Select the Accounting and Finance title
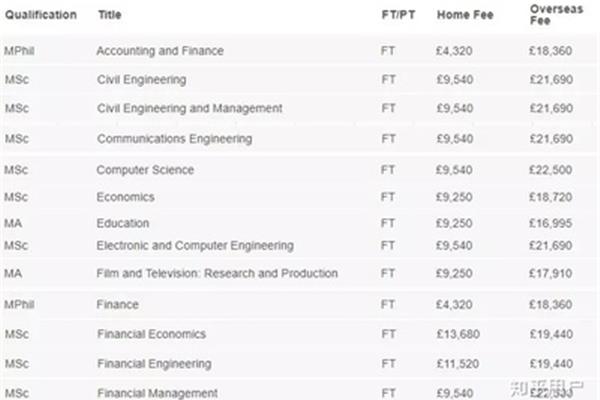The image size is (600, 400). 160,51
